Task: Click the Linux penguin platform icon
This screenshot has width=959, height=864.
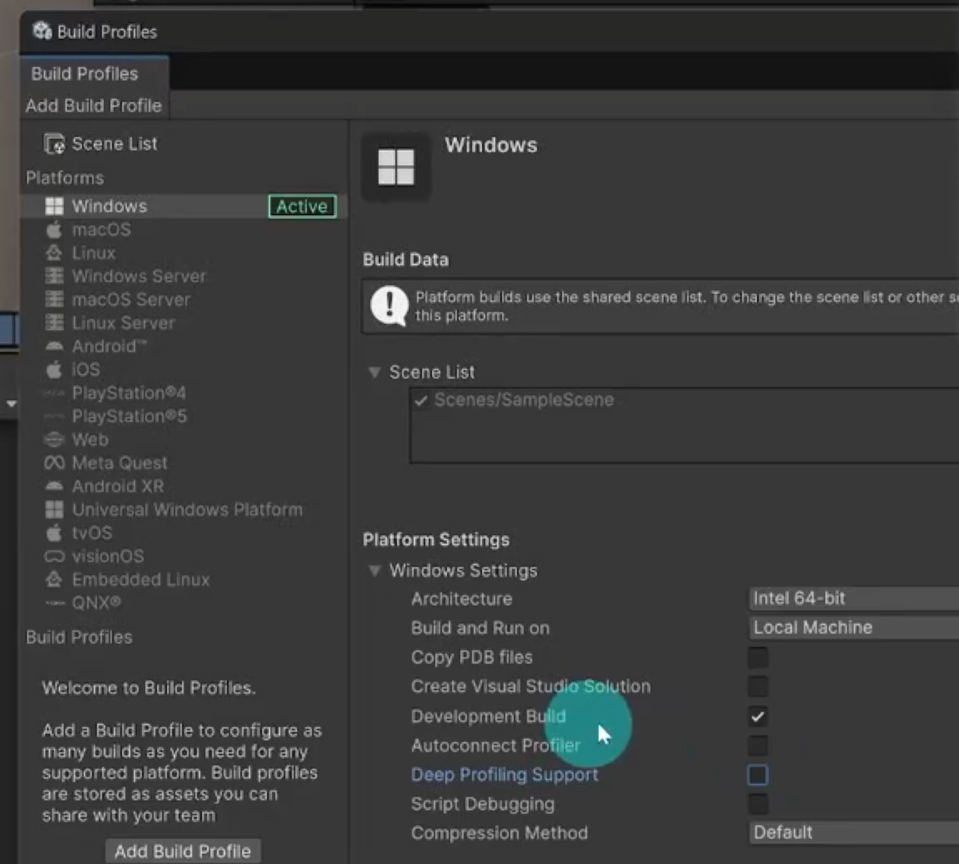Action: [54, 253]
